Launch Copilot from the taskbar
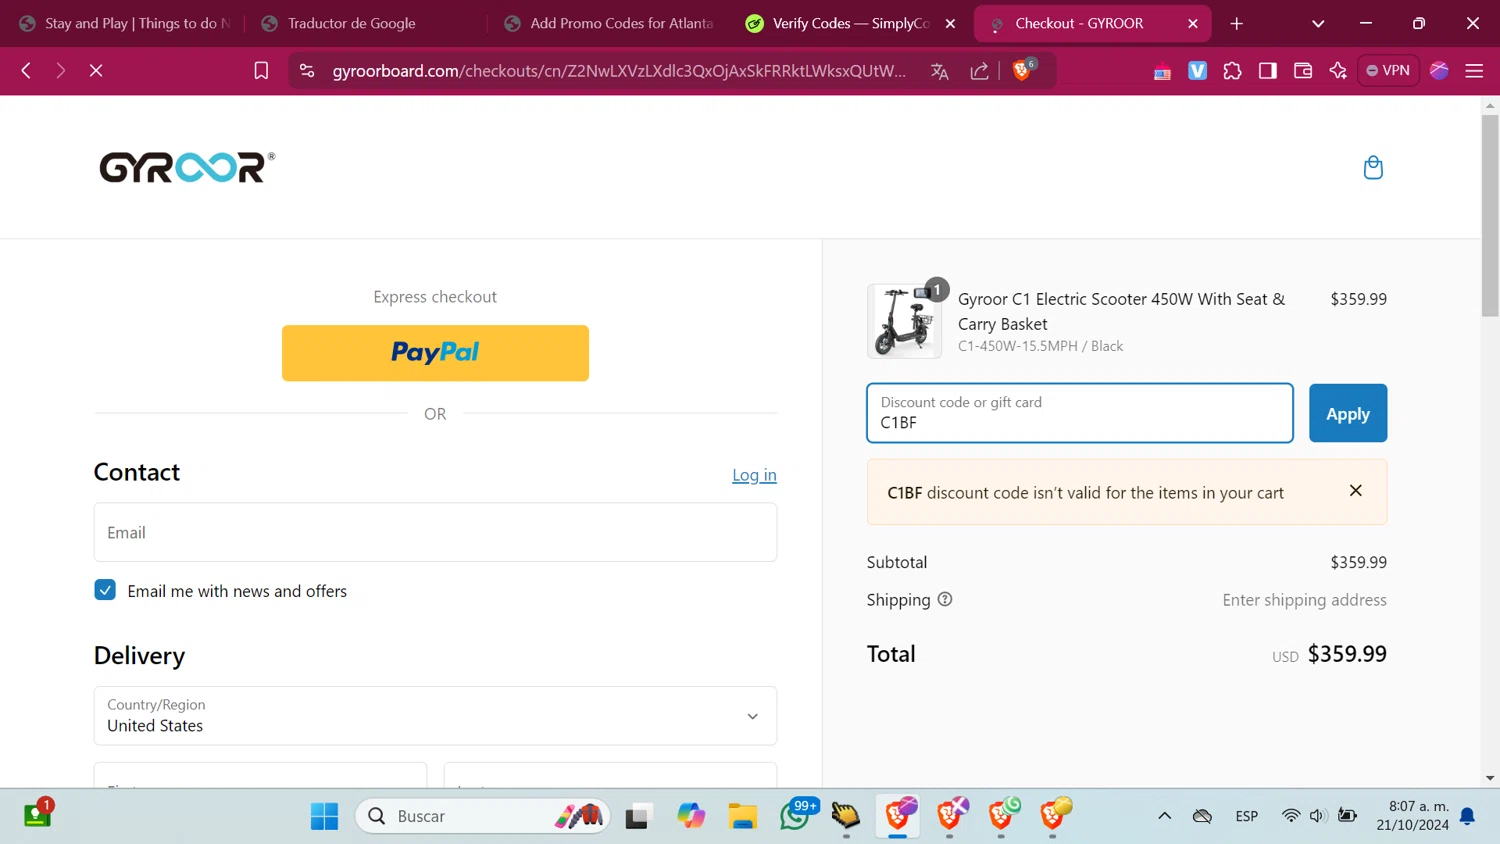Image resolution: width=1500 pixels, height=844 pixels. click(690, 816)
